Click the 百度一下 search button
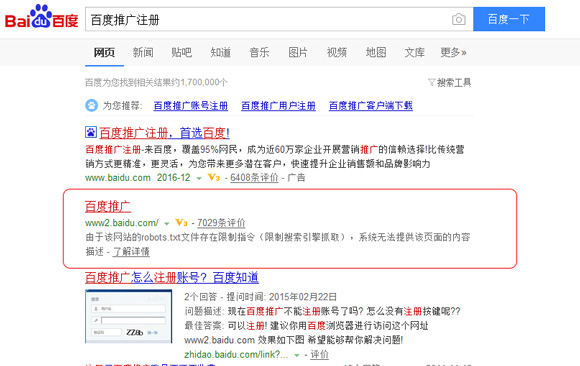 [x=509, y=19]
